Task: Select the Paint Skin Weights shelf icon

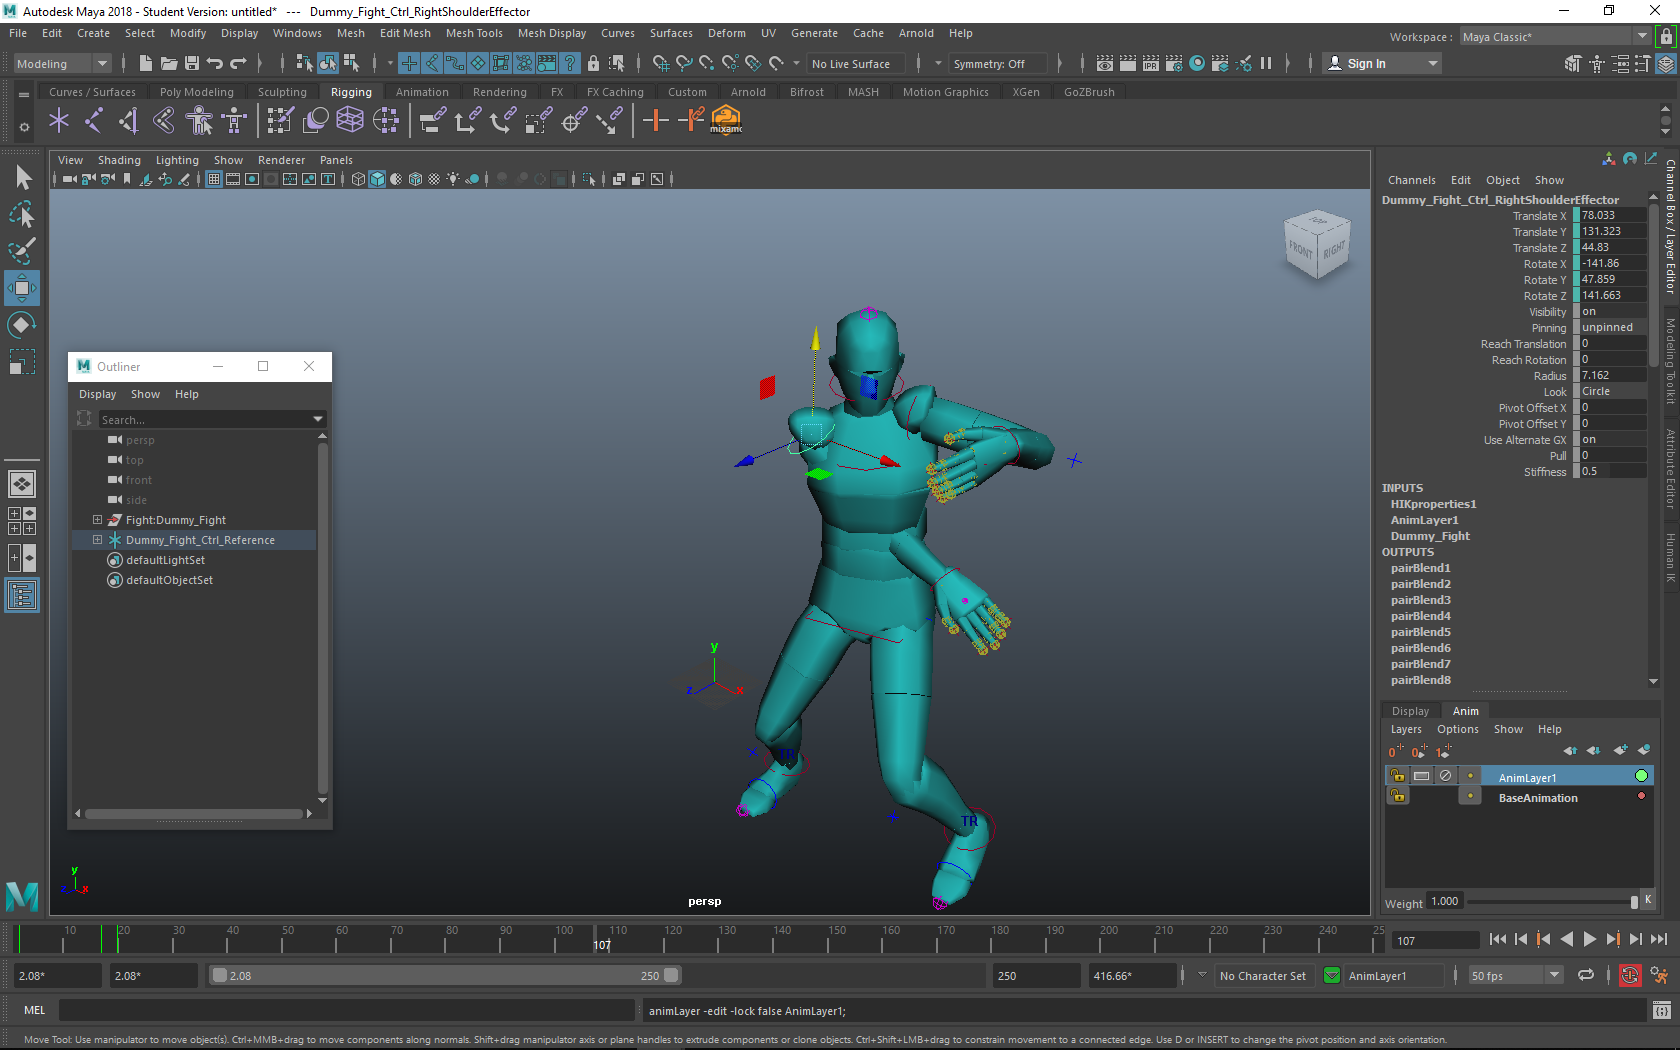Action: (x=280, y=120)
